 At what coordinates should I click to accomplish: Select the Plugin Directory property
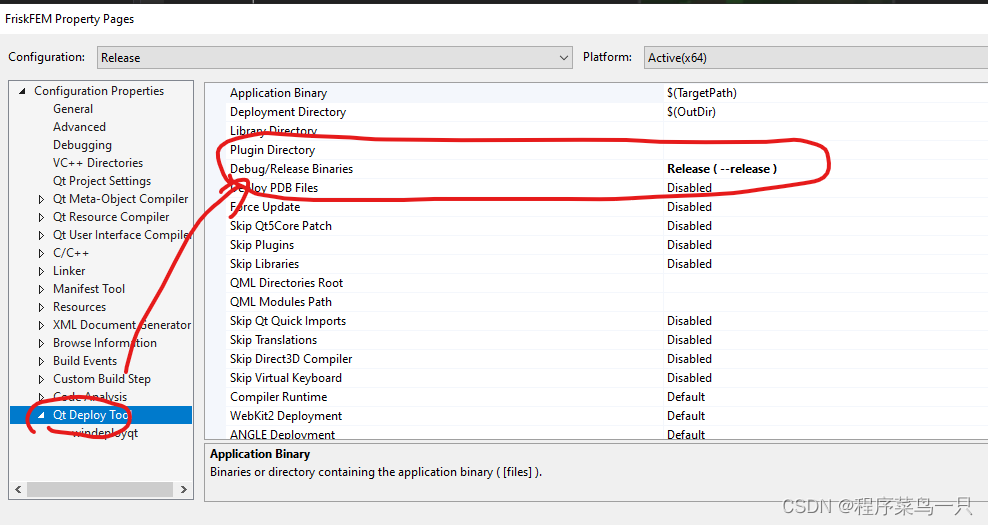coord(272,150)
